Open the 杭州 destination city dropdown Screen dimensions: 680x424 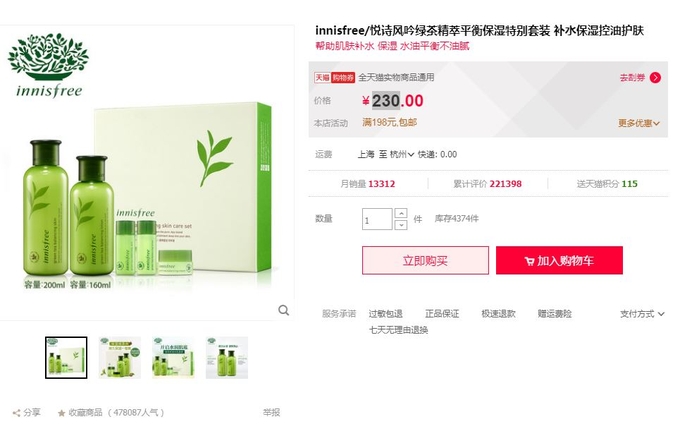(x=402, y=154)
